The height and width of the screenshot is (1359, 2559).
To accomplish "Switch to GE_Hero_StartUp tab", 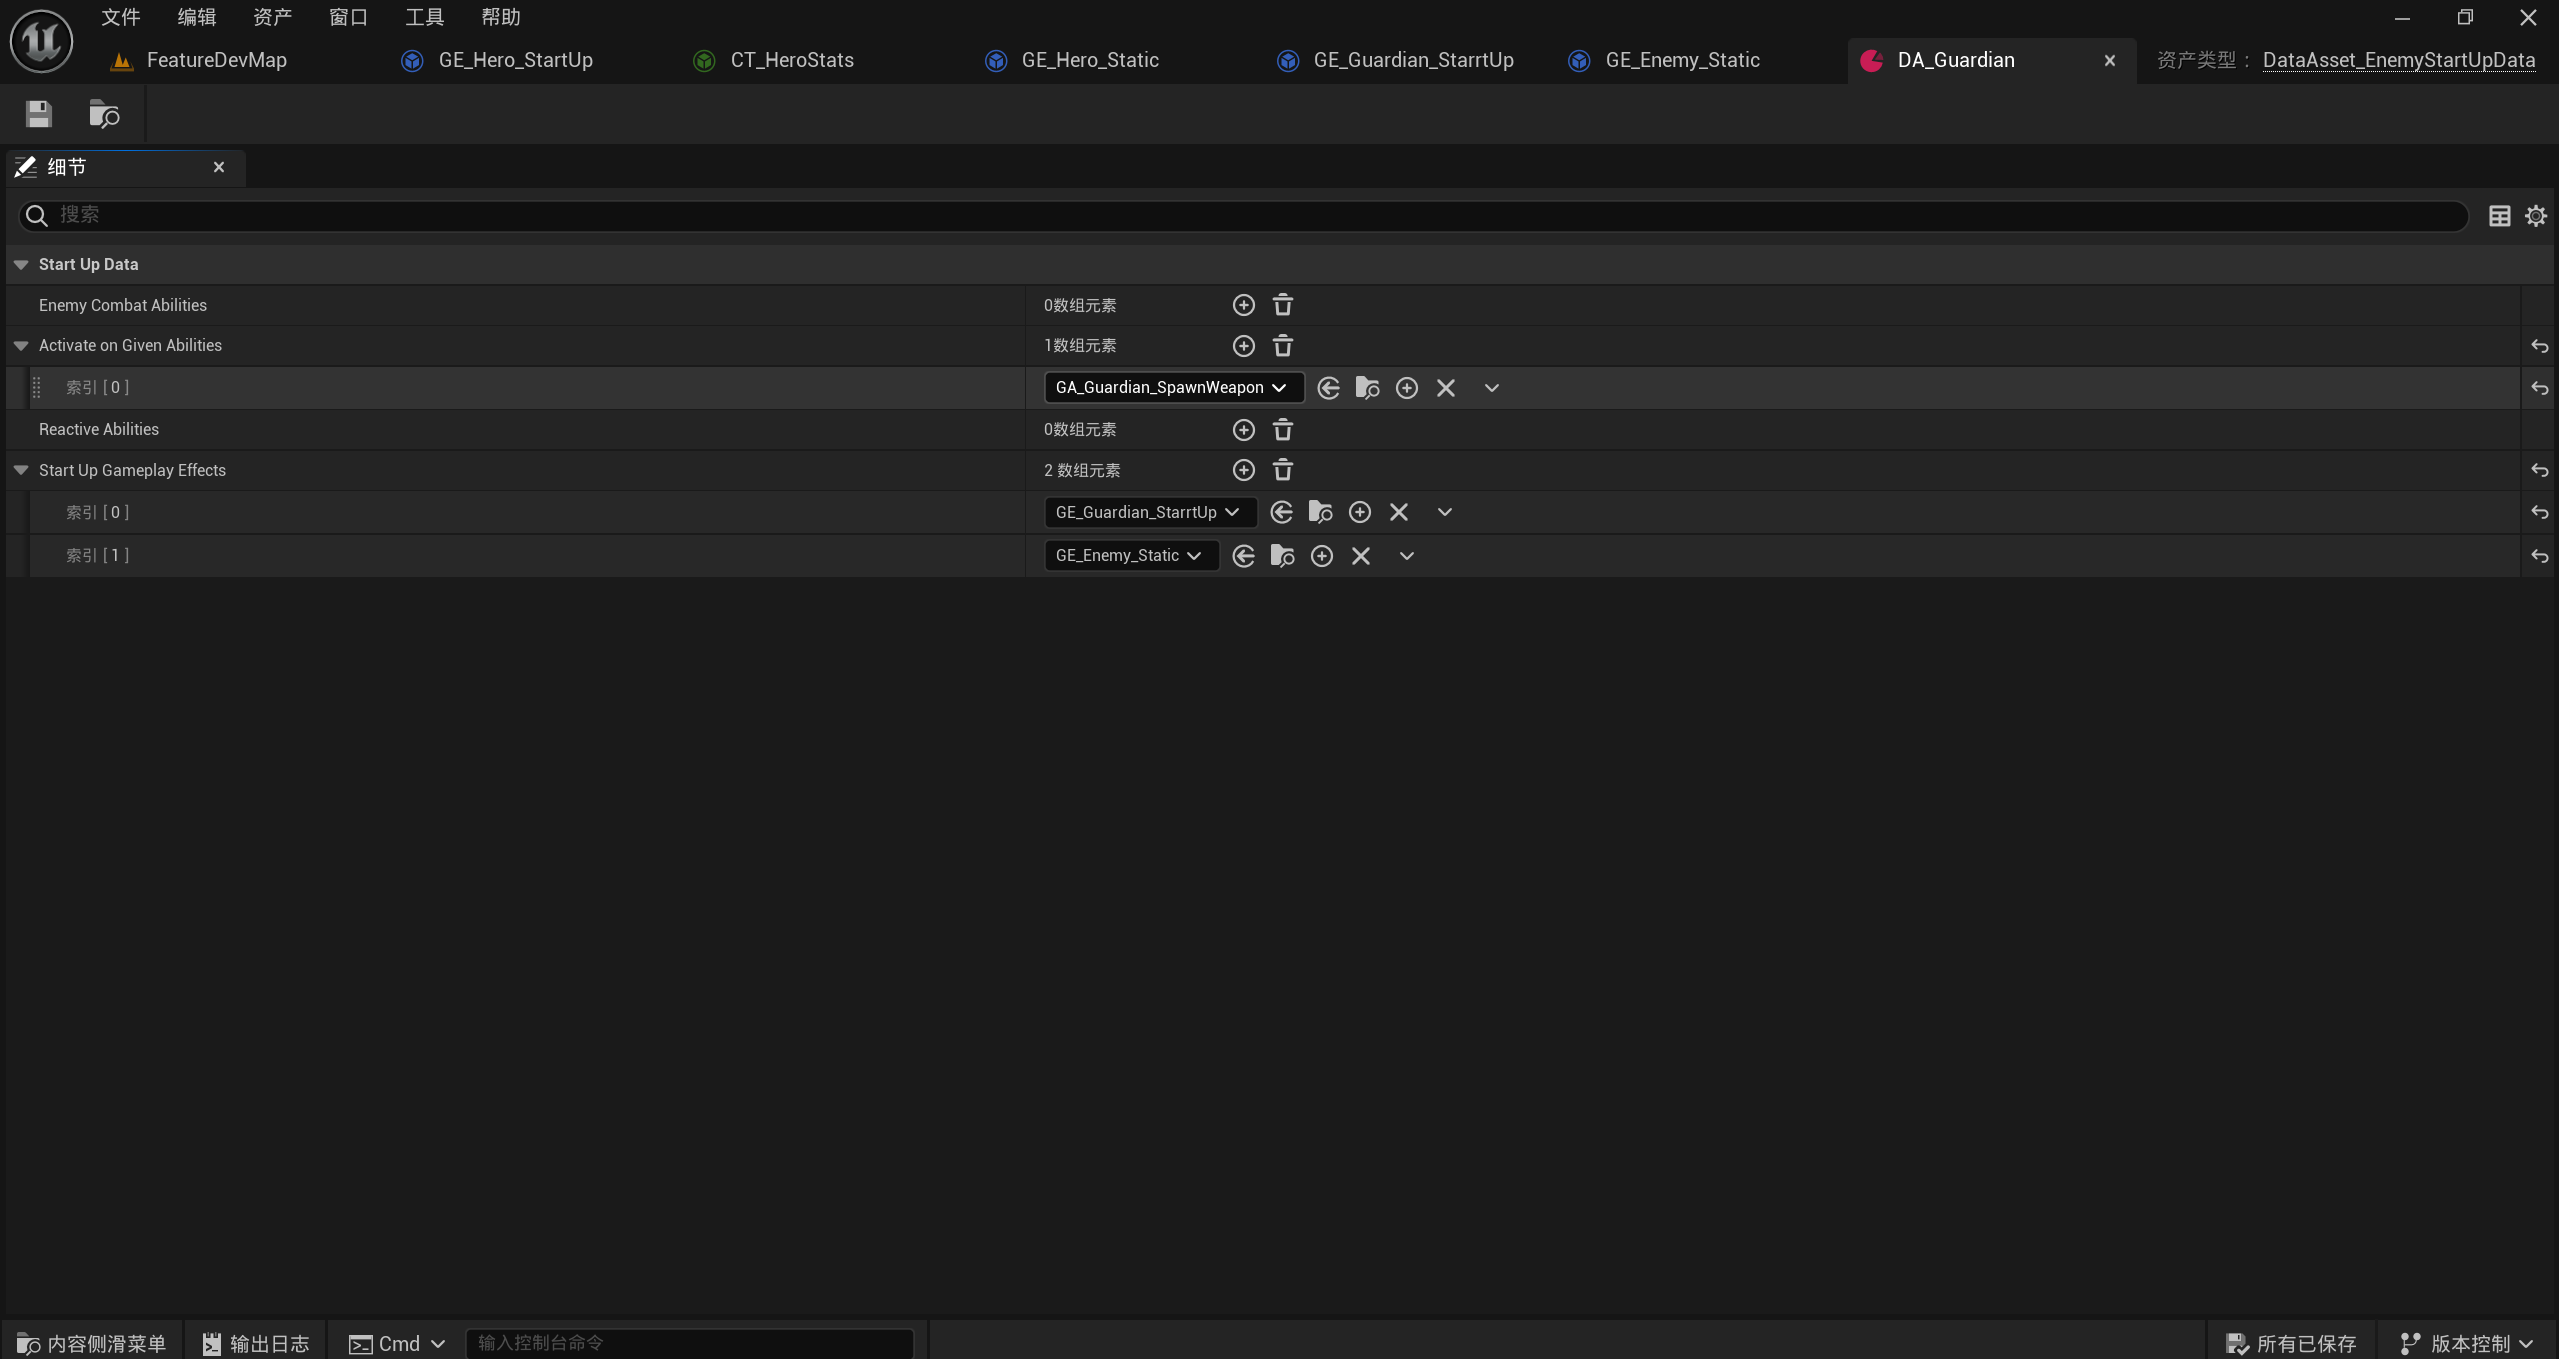I will (515, 61).
